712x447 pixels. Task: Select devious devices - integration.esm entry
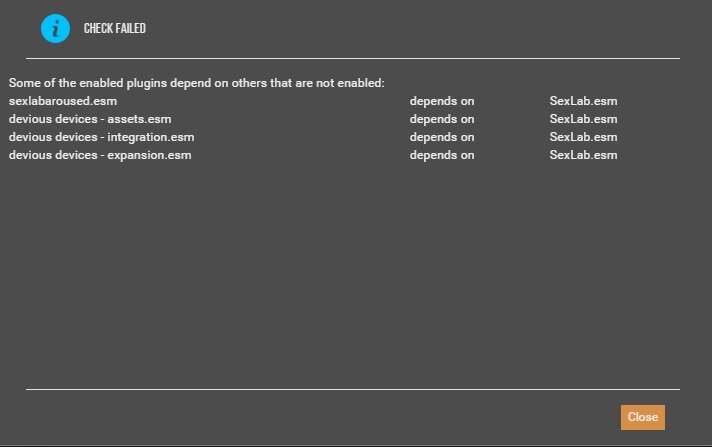coord(101,137)
